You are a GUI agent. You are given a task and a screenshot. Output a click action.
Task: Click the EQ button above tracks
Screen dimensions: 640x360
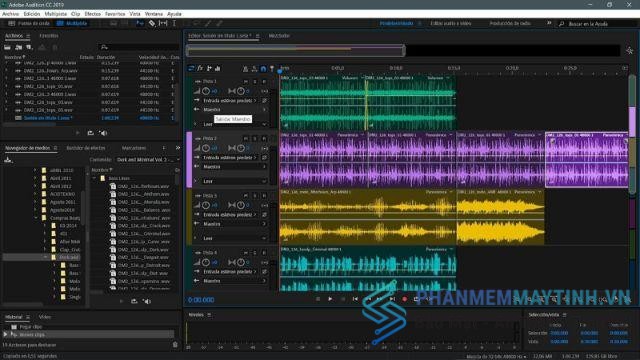coord(218,69)
